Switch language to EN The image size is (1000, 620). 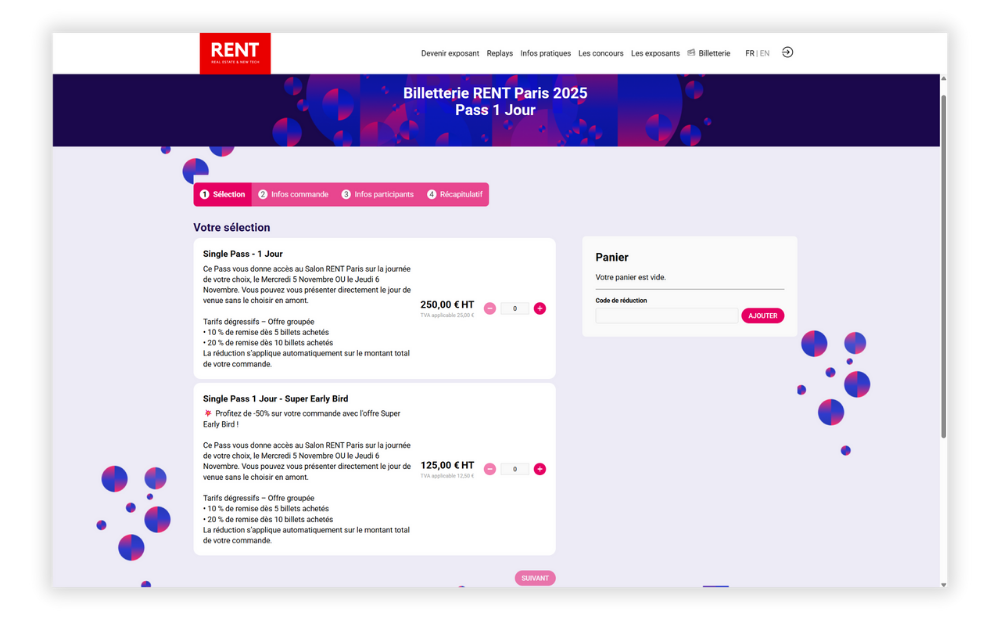click(x=765, y=53)
